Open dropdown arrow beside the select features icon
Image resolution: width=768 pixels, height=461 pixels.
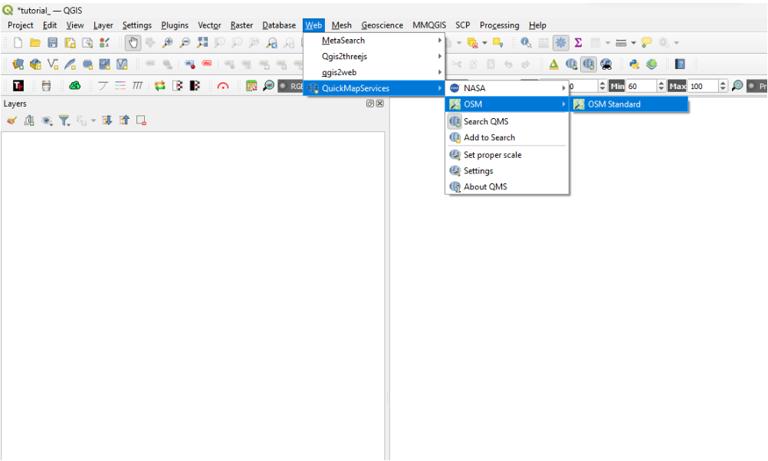point(484,43)
